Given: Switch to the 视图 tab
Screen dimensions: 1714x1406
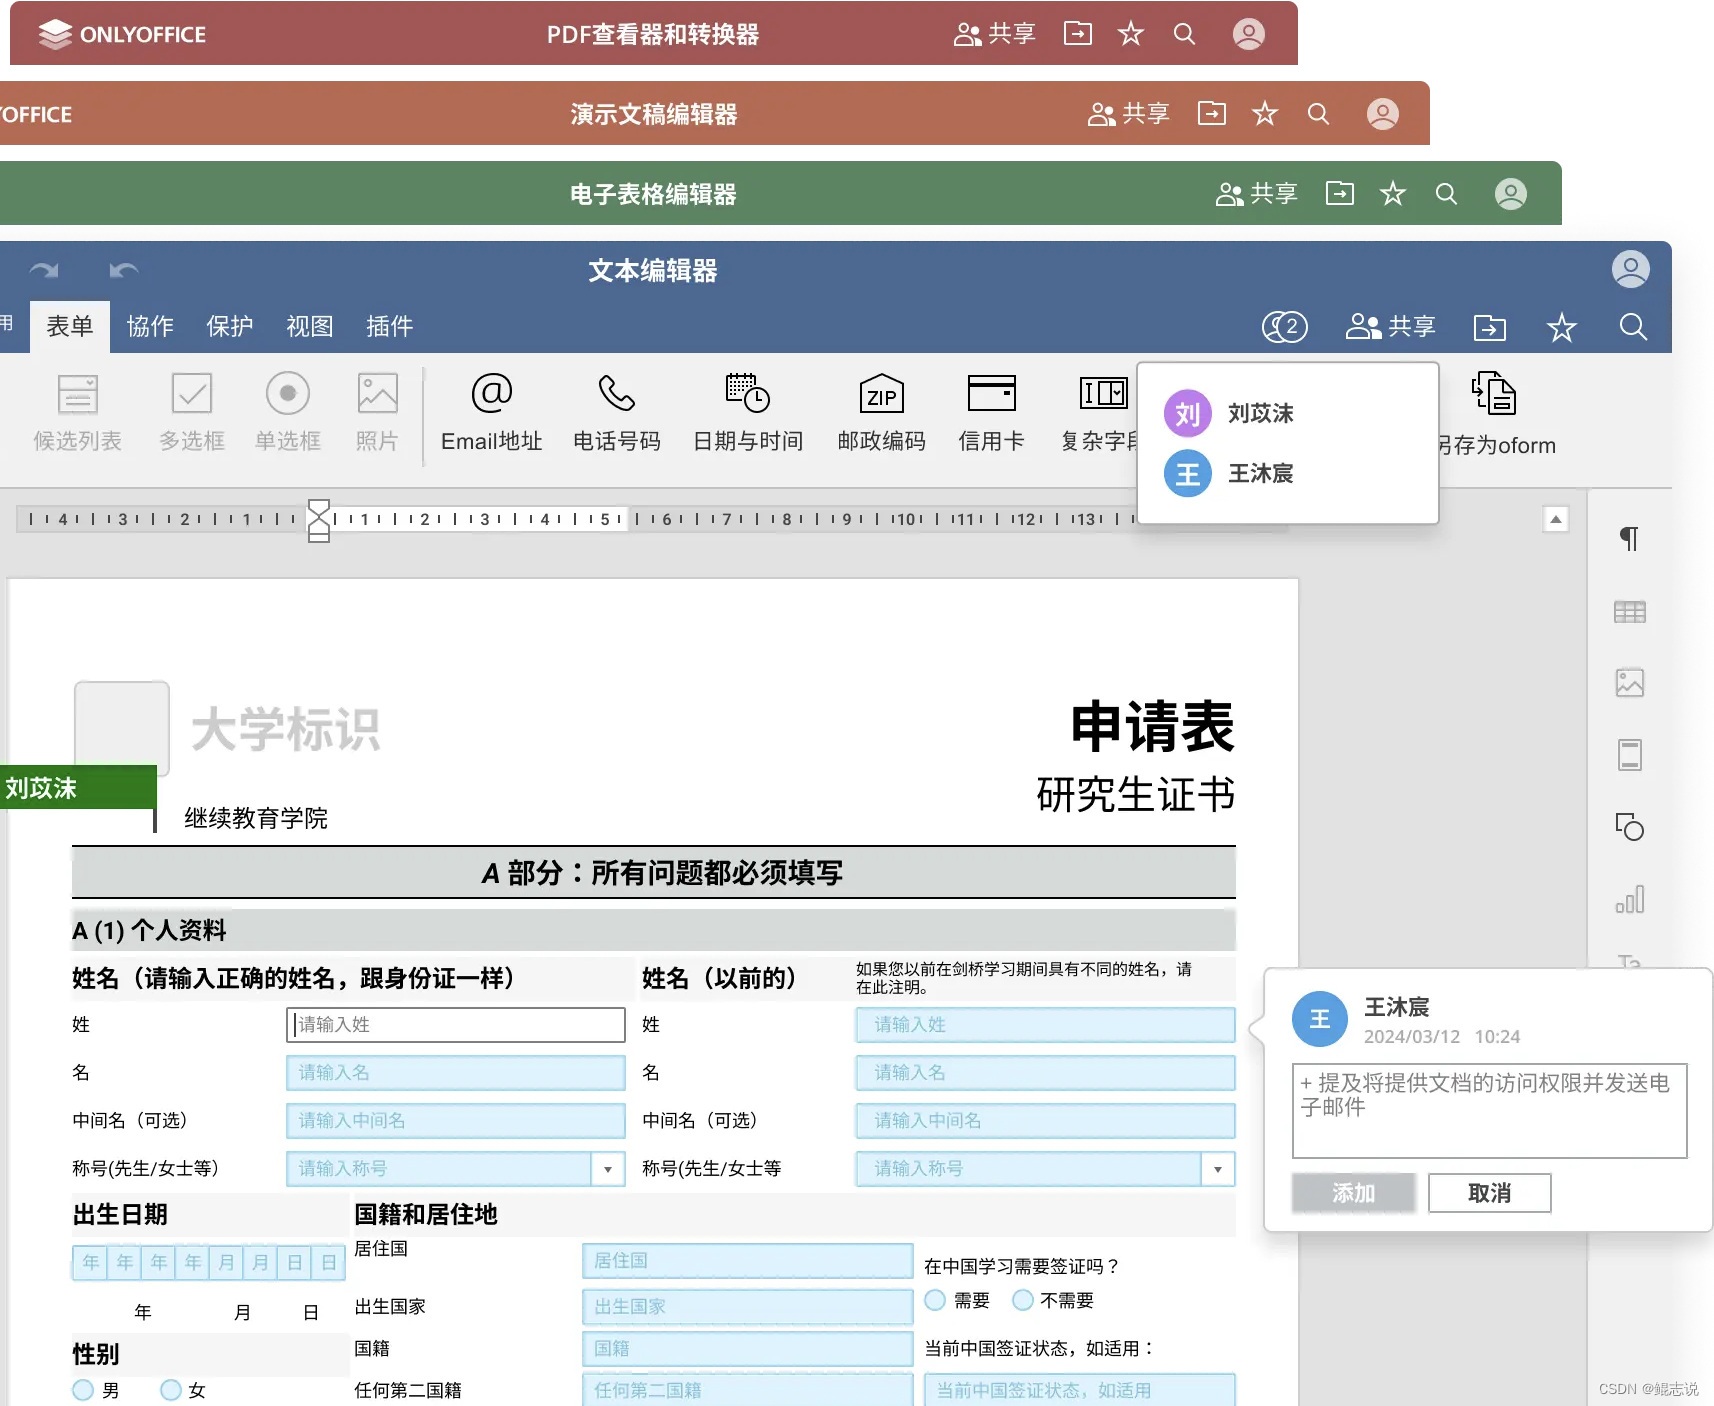Looking at the screenshot, I should (310, 326).
